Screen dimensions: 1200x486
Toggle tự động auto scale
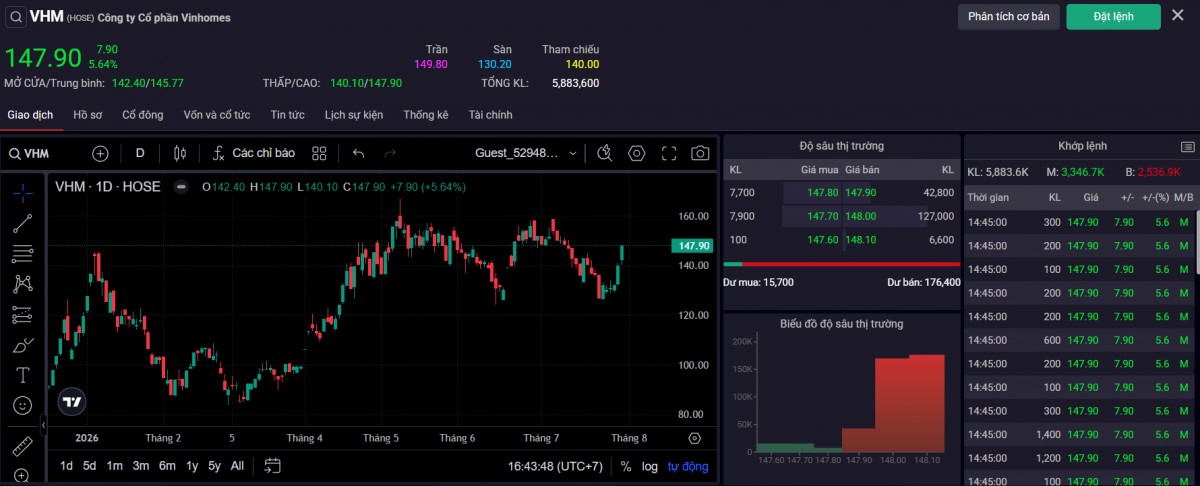688,466
